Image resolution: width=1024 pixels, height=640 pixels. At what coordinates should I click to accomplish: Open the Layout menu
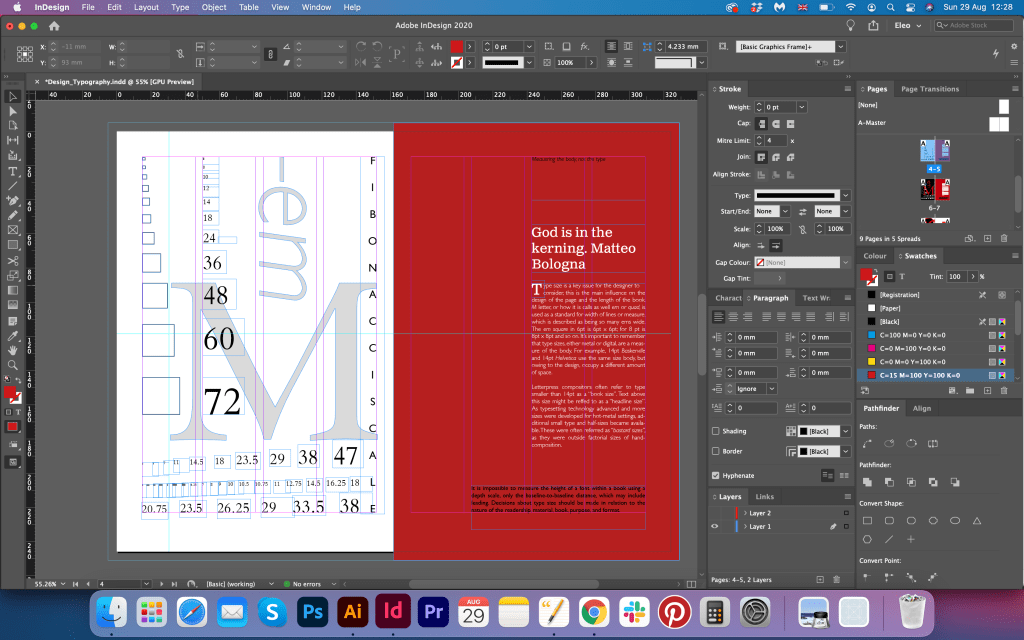146,7
